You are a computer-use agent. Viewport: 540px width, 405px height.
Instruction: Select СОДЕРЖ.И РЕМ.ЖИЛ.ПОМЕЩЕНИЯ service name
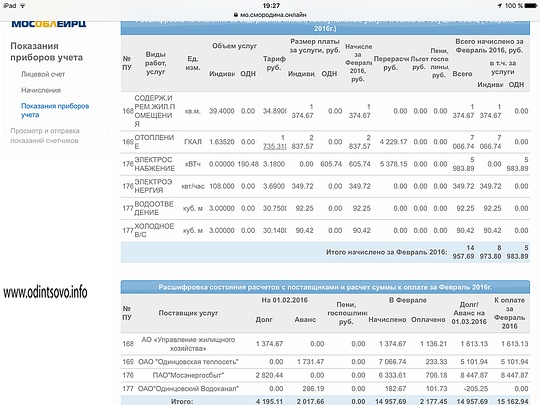coord(155,111)
